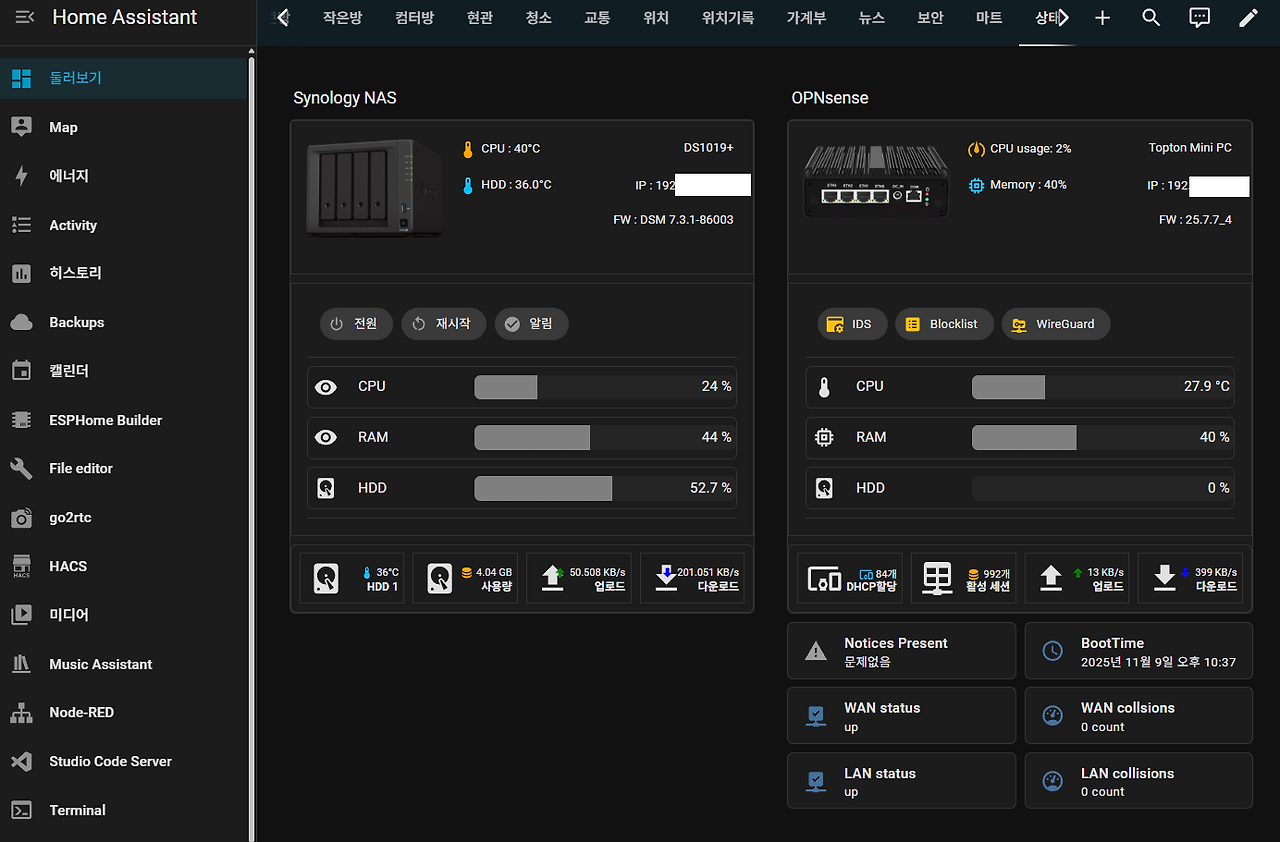
Task: Click the NAS 전원 power button
Action: pos(356,324)
